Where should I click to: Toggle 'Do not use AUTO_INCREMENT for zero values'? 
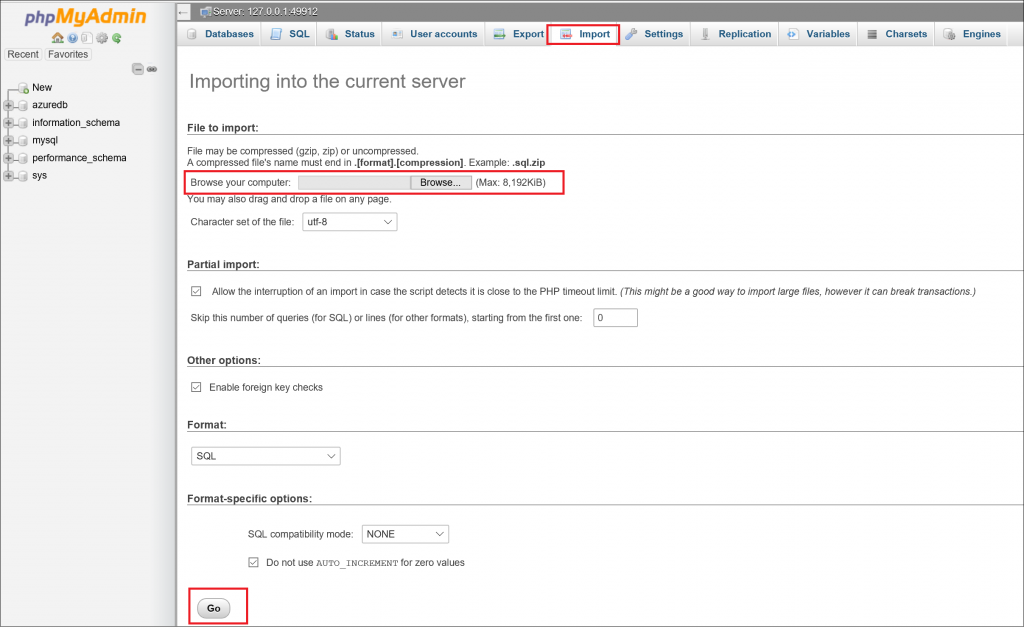(x=254, y=562)
